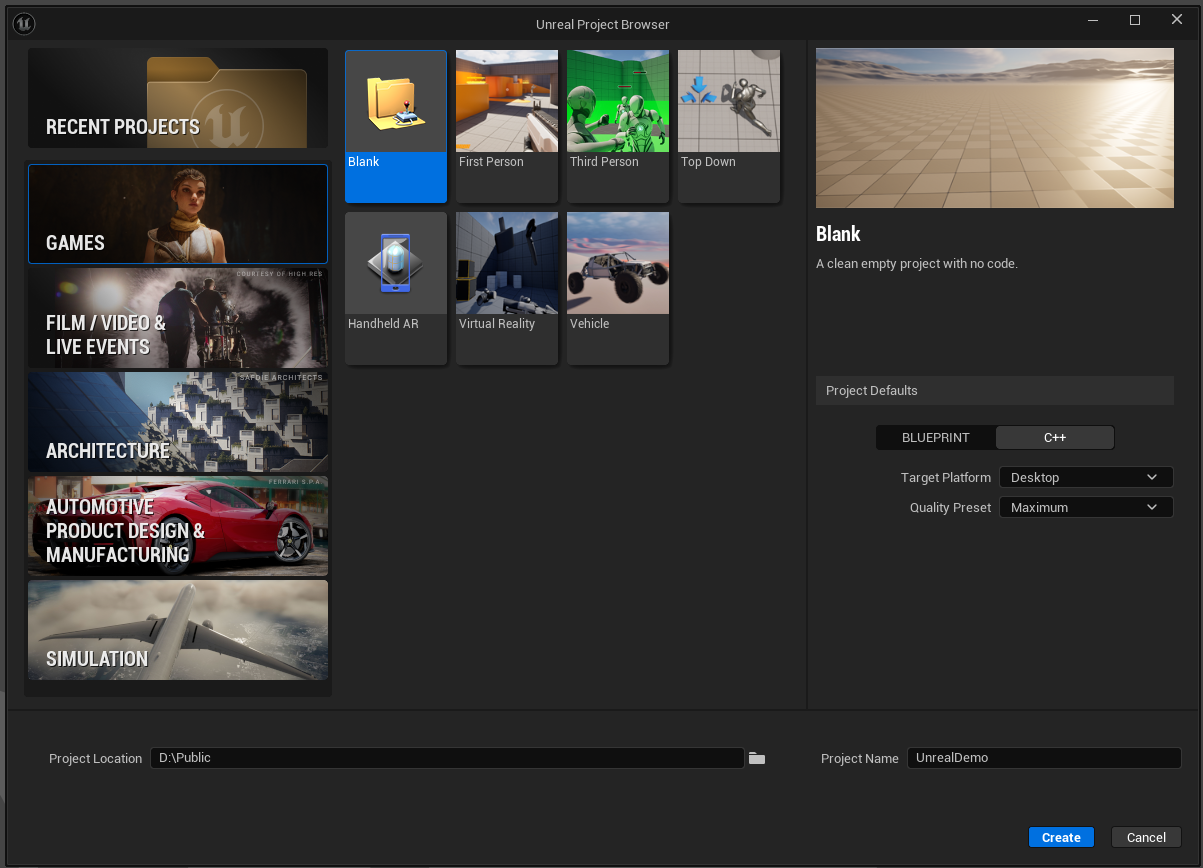This screenshot has width=1203, height=868.
Task: Click the Create button
Action: [1061, 838]
